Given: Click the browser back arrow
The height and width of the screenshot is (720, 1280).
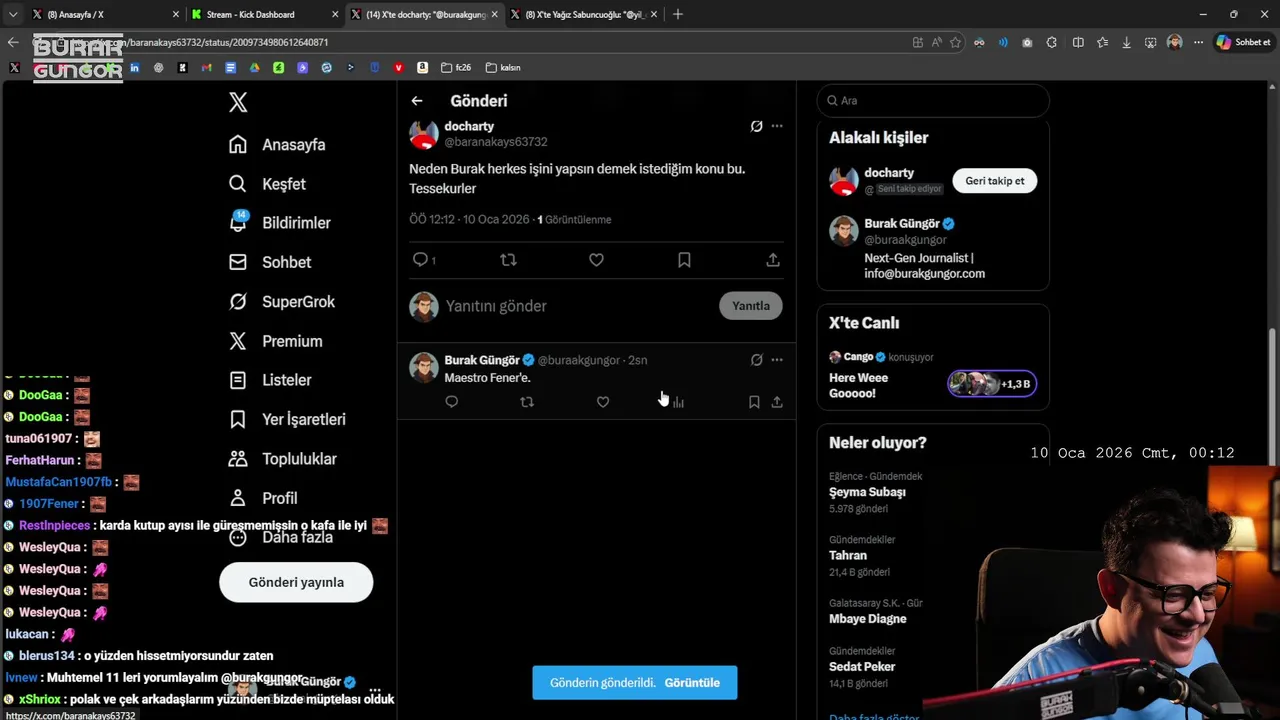Looking at the screenshot, I should [13, 42].
